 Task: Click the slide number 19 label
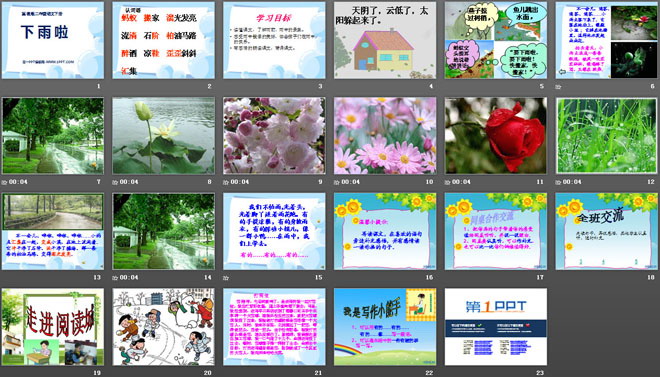click(x=97, y=373)
